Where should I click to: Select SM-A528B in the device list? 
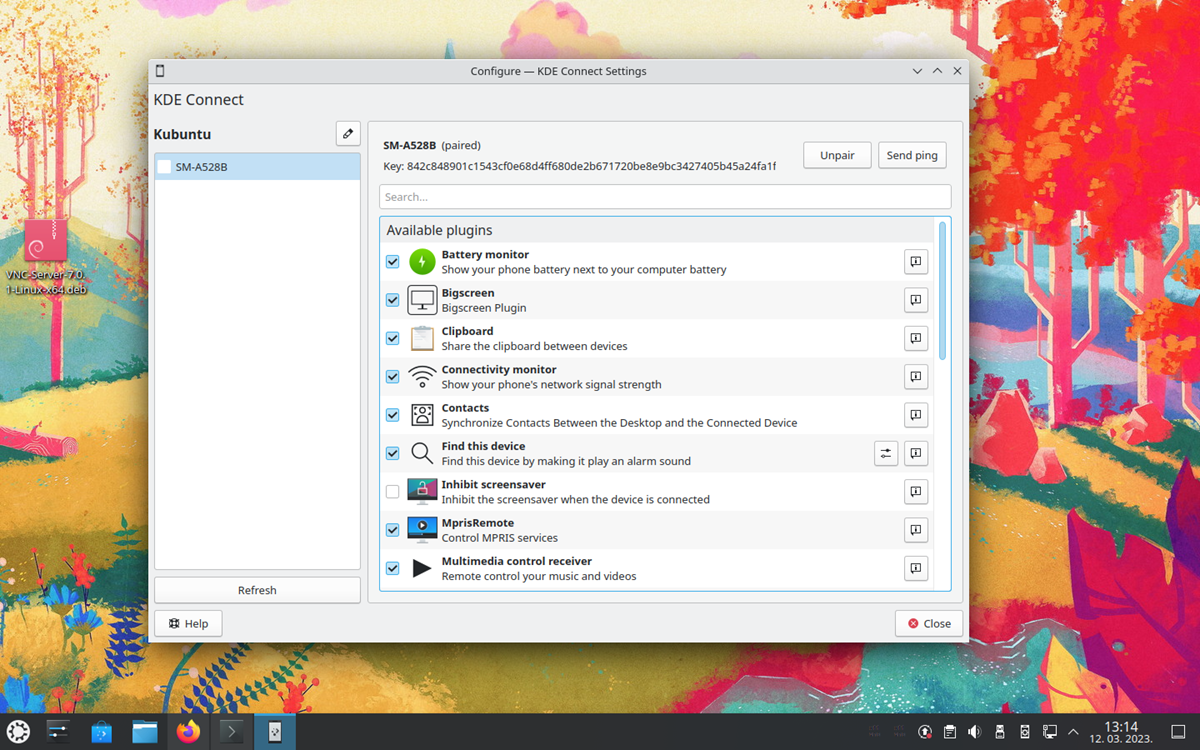click(257, 167)
